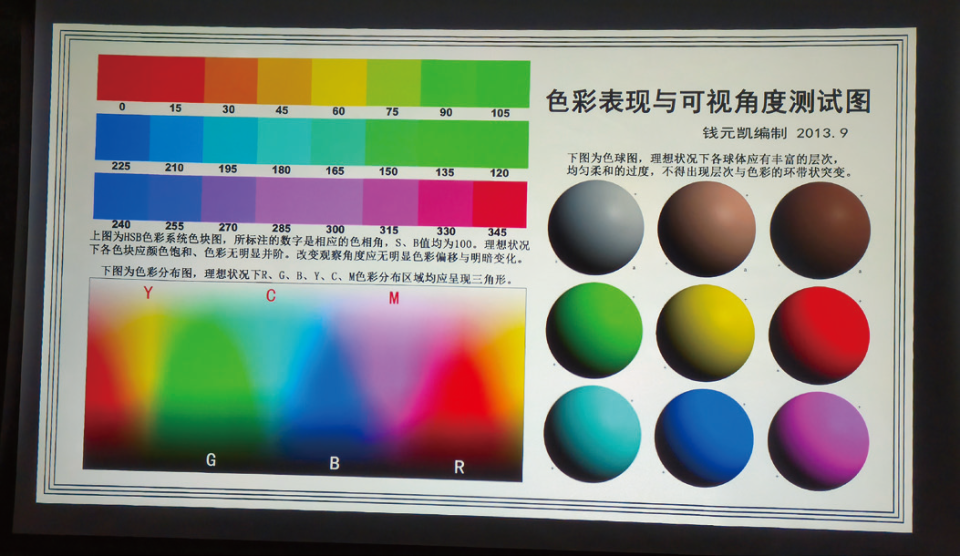
Task: Click the dark brown sphere
Action: pyautogui.click(x=820, y=230)
